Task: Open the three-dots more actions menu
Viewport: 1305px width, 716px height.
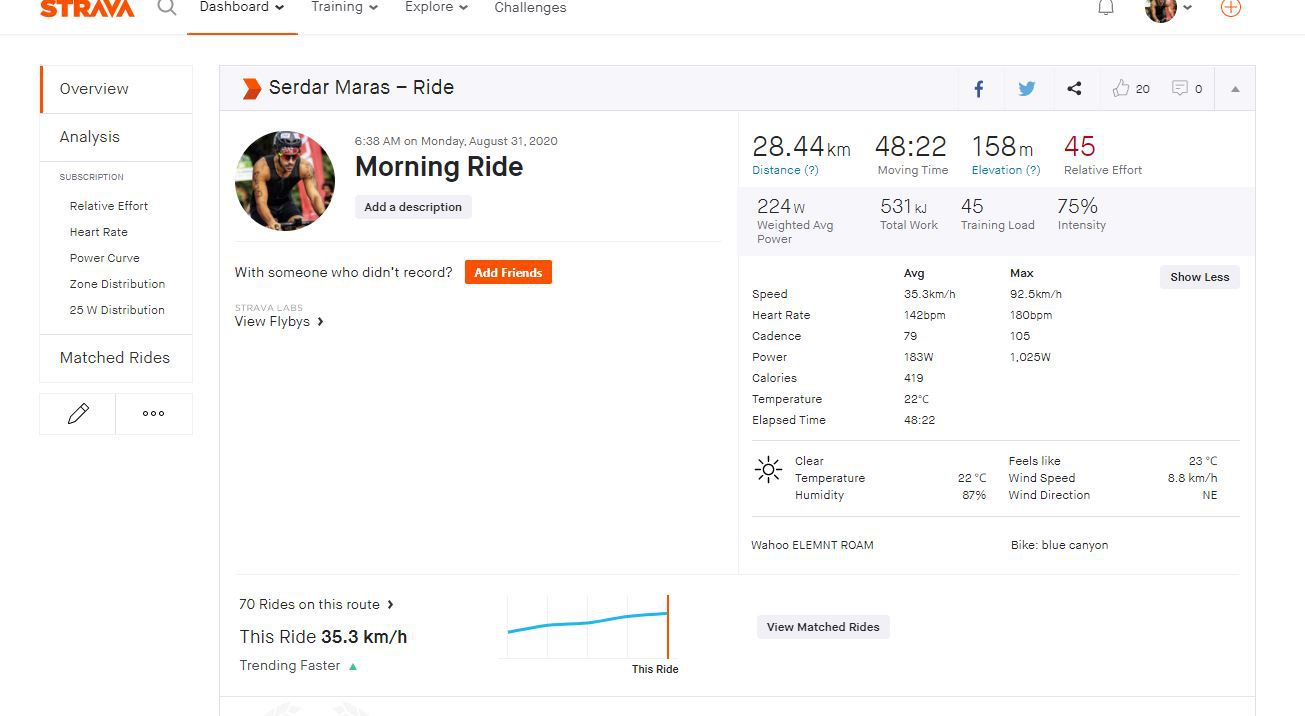Action: click(x=154, y=413)
